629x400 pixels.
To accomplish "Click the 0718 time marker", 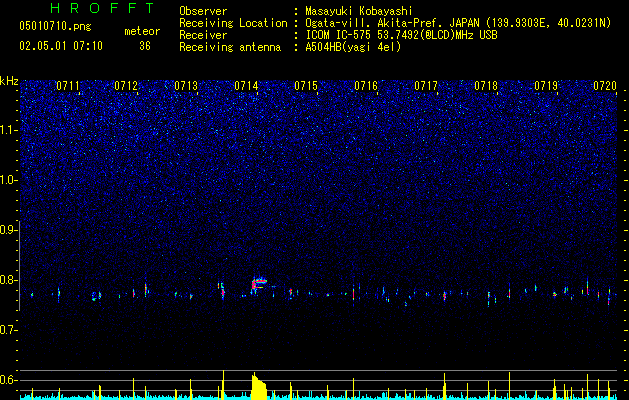I will 486,86.
